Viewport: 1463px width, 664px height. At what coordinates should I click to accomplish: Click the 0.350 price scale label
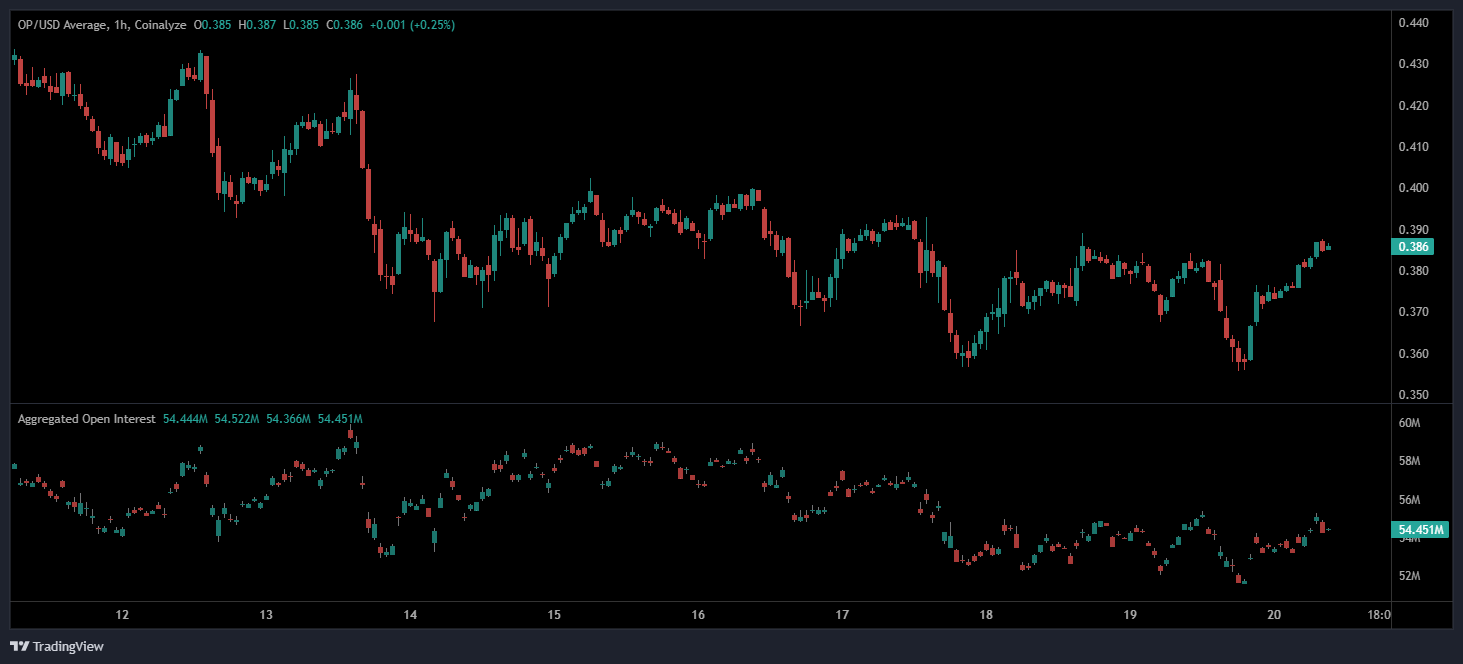click(1412, 395)
